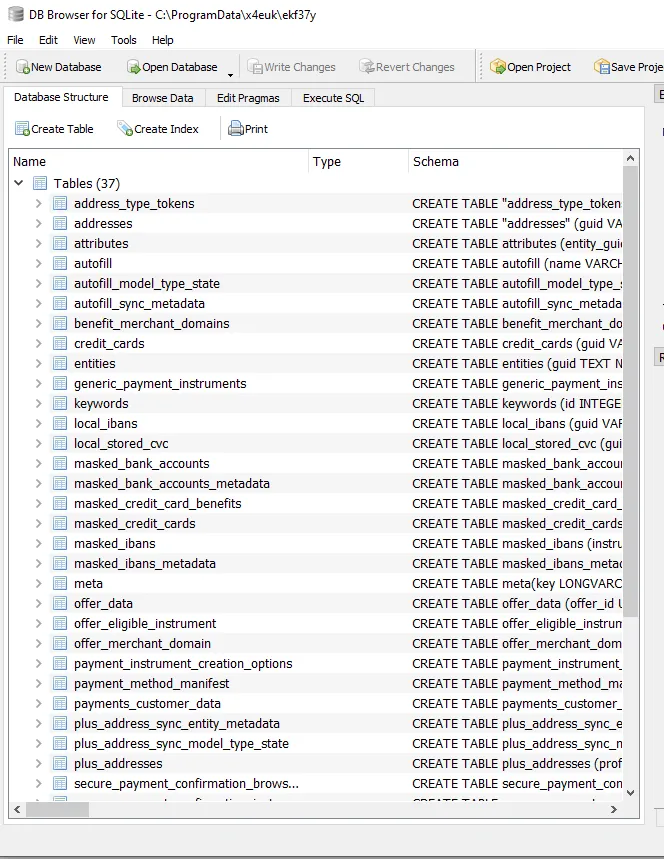The height and width of the screenshot is (859, 664).
Task: Select the offer_data table row
Action: pyautogui.click(x=103, y=604)
